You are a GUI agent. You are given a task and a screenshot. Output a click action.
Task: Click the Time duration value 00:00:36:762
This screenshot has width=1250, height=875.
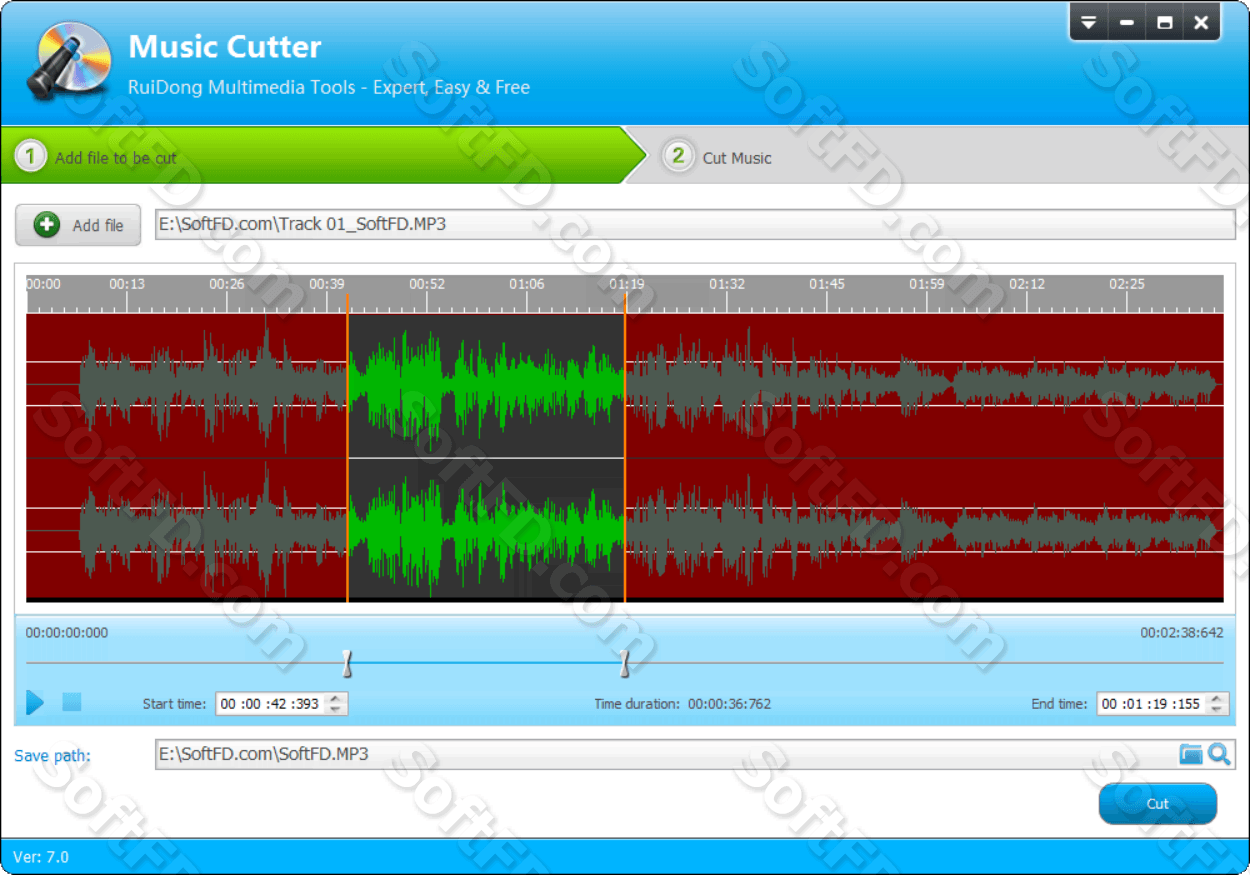point(730,704)
